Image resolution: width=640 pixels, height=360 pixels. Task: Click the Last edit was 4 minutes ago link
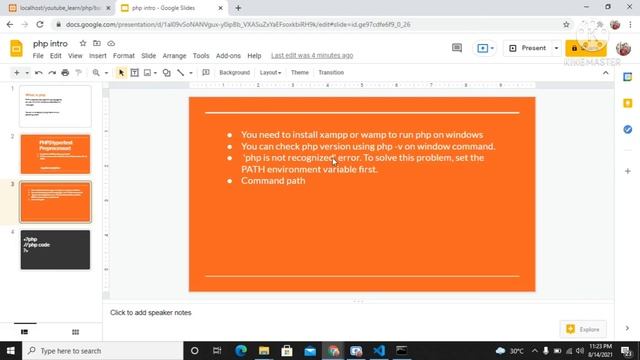312,56
